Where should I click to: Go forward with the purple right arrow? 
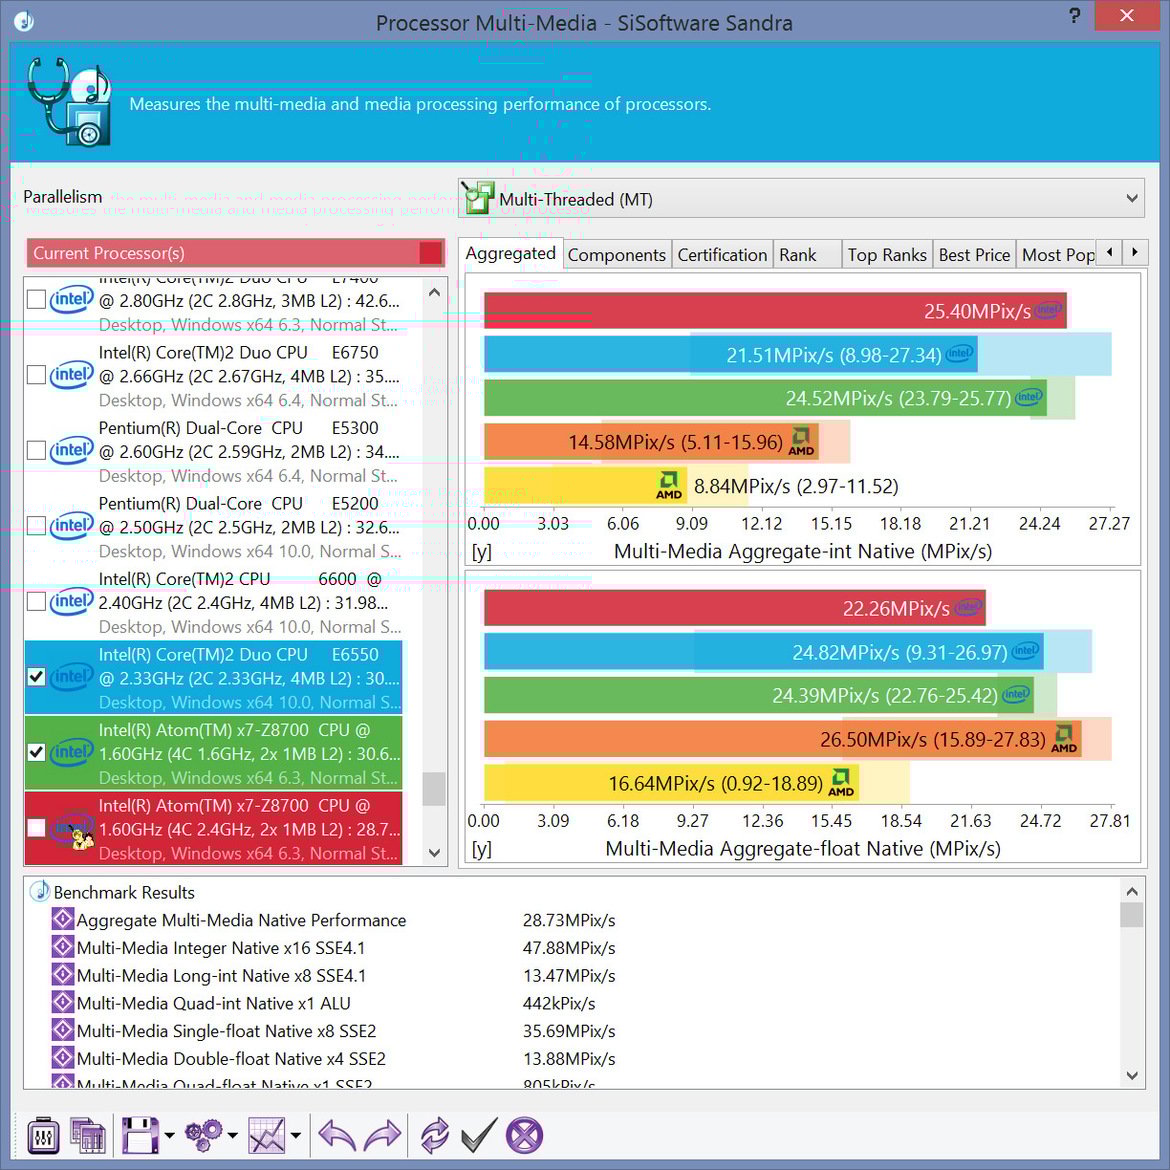pos(382,1135)
